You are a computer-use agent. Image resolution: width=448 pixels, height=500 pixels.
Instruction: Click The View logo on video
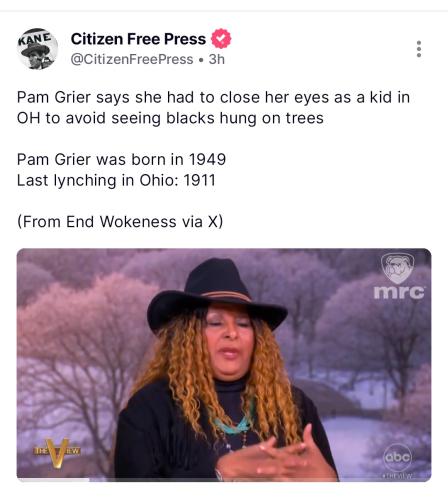(57, 453)
